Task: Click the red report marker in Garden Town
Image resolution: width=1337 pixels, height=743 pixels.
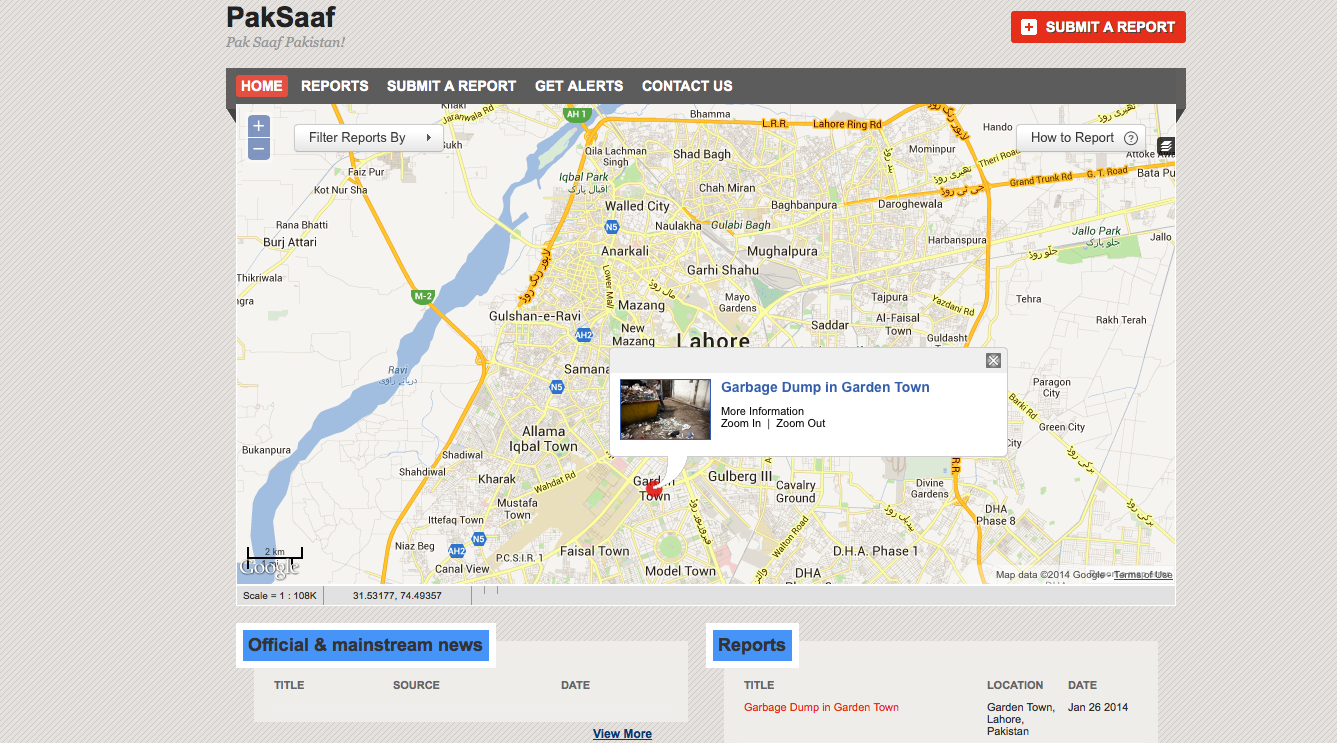Action: pyautogui.click(x=654, y=489)
